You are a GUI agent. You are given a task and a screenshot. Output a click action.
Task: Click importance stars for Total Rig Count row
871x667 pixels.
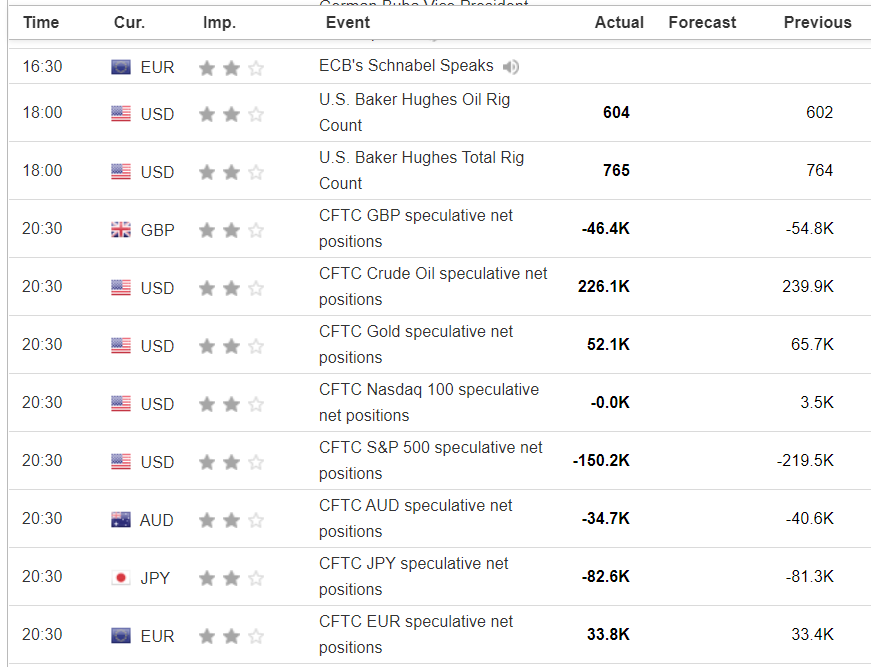coord(231,172)
